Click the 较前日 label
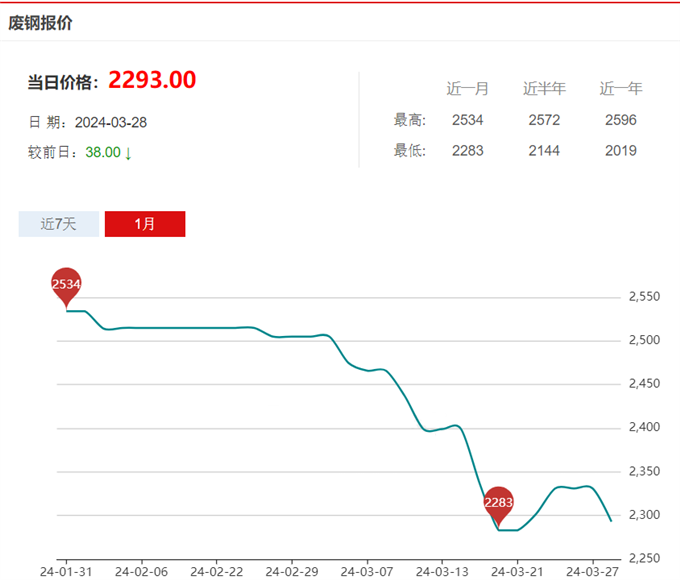The image size is (680, 580). [x=53, y=152]
